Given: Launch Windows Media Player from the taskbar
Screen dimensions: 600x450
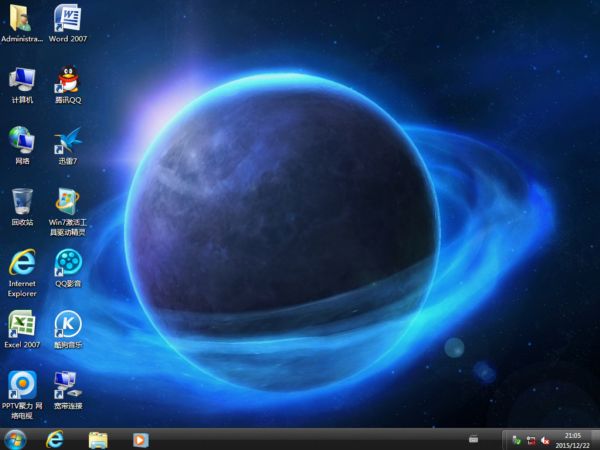Looking at the screenshot, I should tap(140, 439).
